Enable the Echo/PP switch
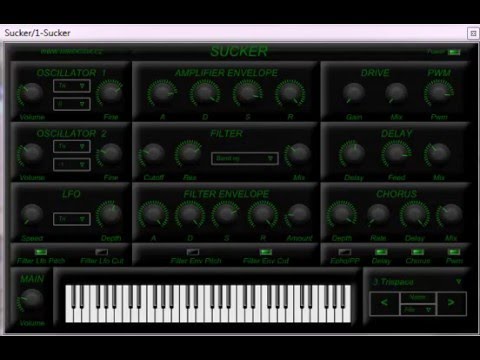Screen dimensions: 480x360 coord(345,252)
